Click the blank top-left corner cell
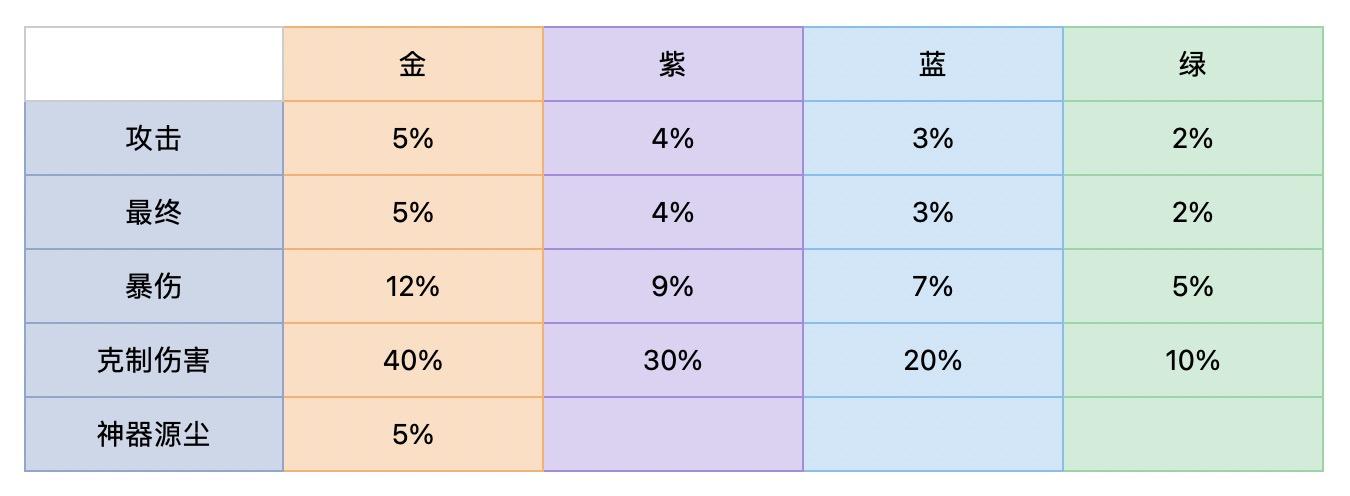The width and height of the screenshot is (1350, 496). tap(154, 64)
